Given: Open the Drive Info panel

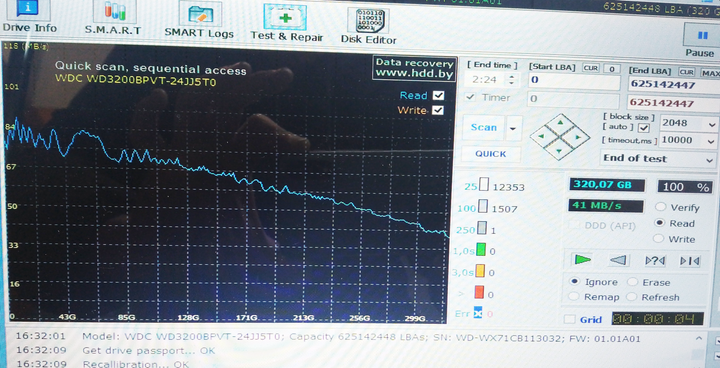Looking at the screenshot, I should [x=29, y=16].
